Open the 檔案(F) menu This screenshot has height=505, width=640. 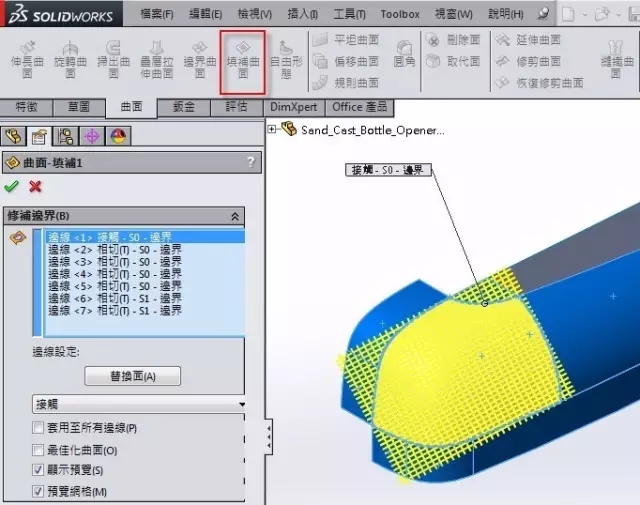pos(157,14)
